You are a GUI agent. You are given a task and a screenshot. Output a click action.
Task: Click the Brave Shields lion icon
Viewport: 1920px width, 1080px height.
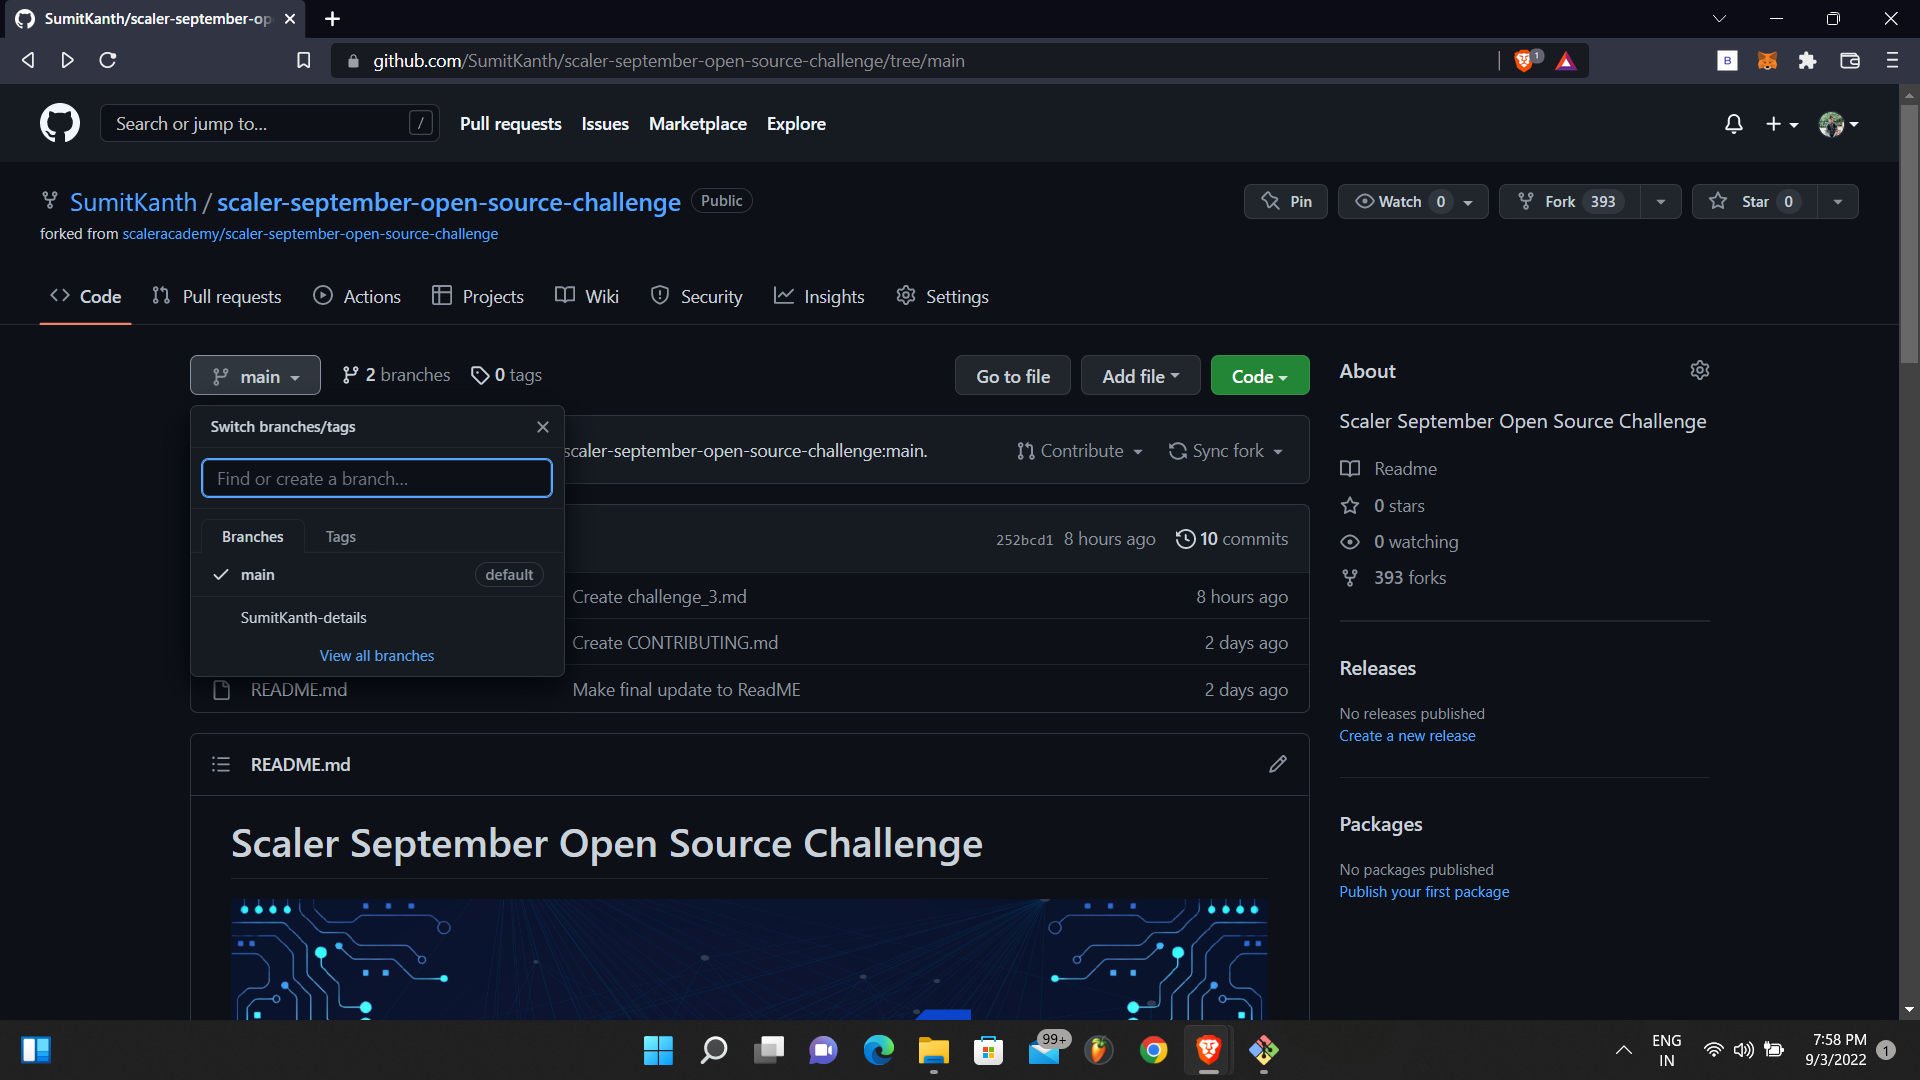(x=1523, y=61)
